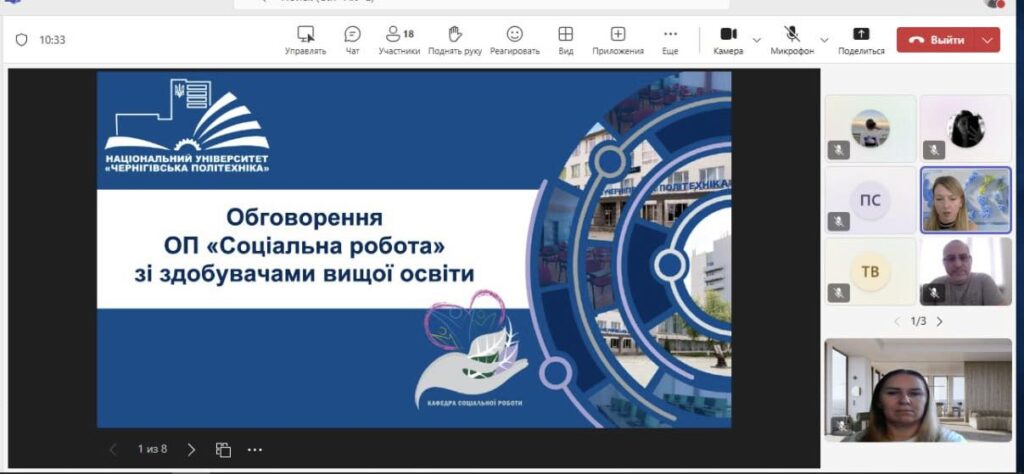This screenshot has height=474, width=1024.
Task: Open slide options three-dot menu below presentation
Action: (255, 450)
